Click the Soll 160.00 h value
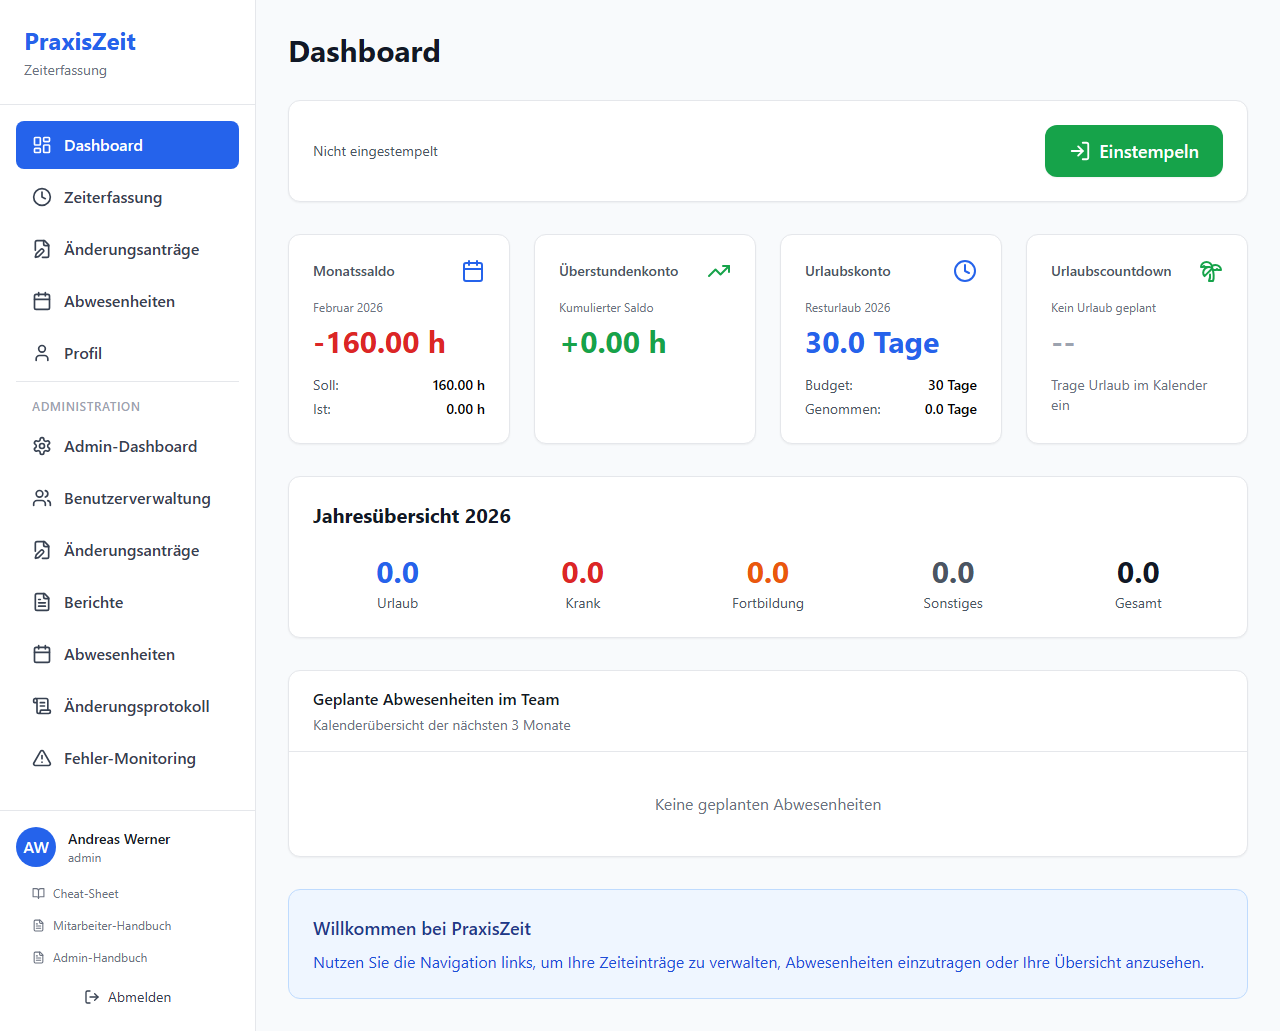Viewport: 1280px width, 1031px height. tap(459, 385)
